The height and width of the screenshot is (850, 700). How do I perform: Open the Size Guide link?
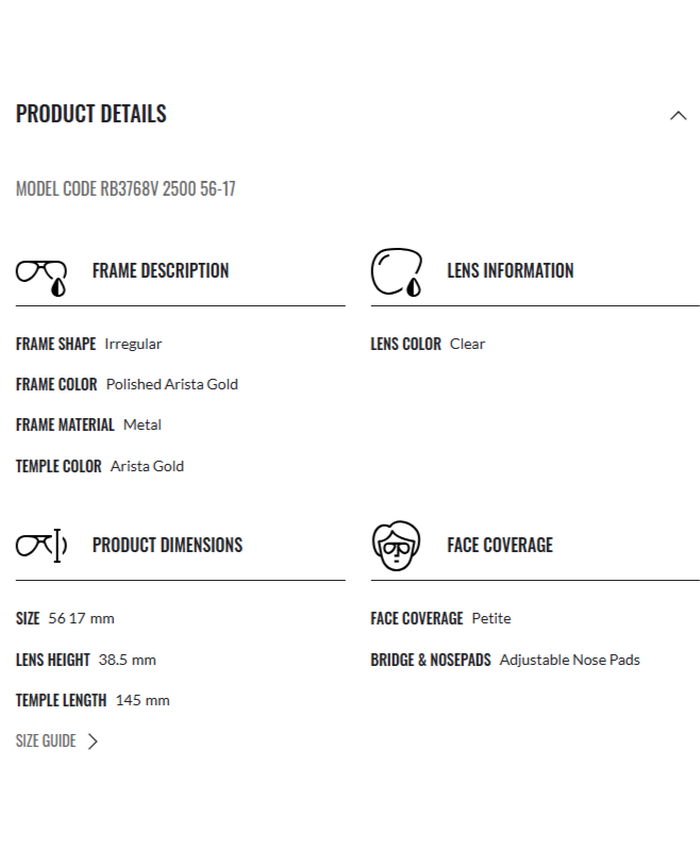click(x=46, y=741)
